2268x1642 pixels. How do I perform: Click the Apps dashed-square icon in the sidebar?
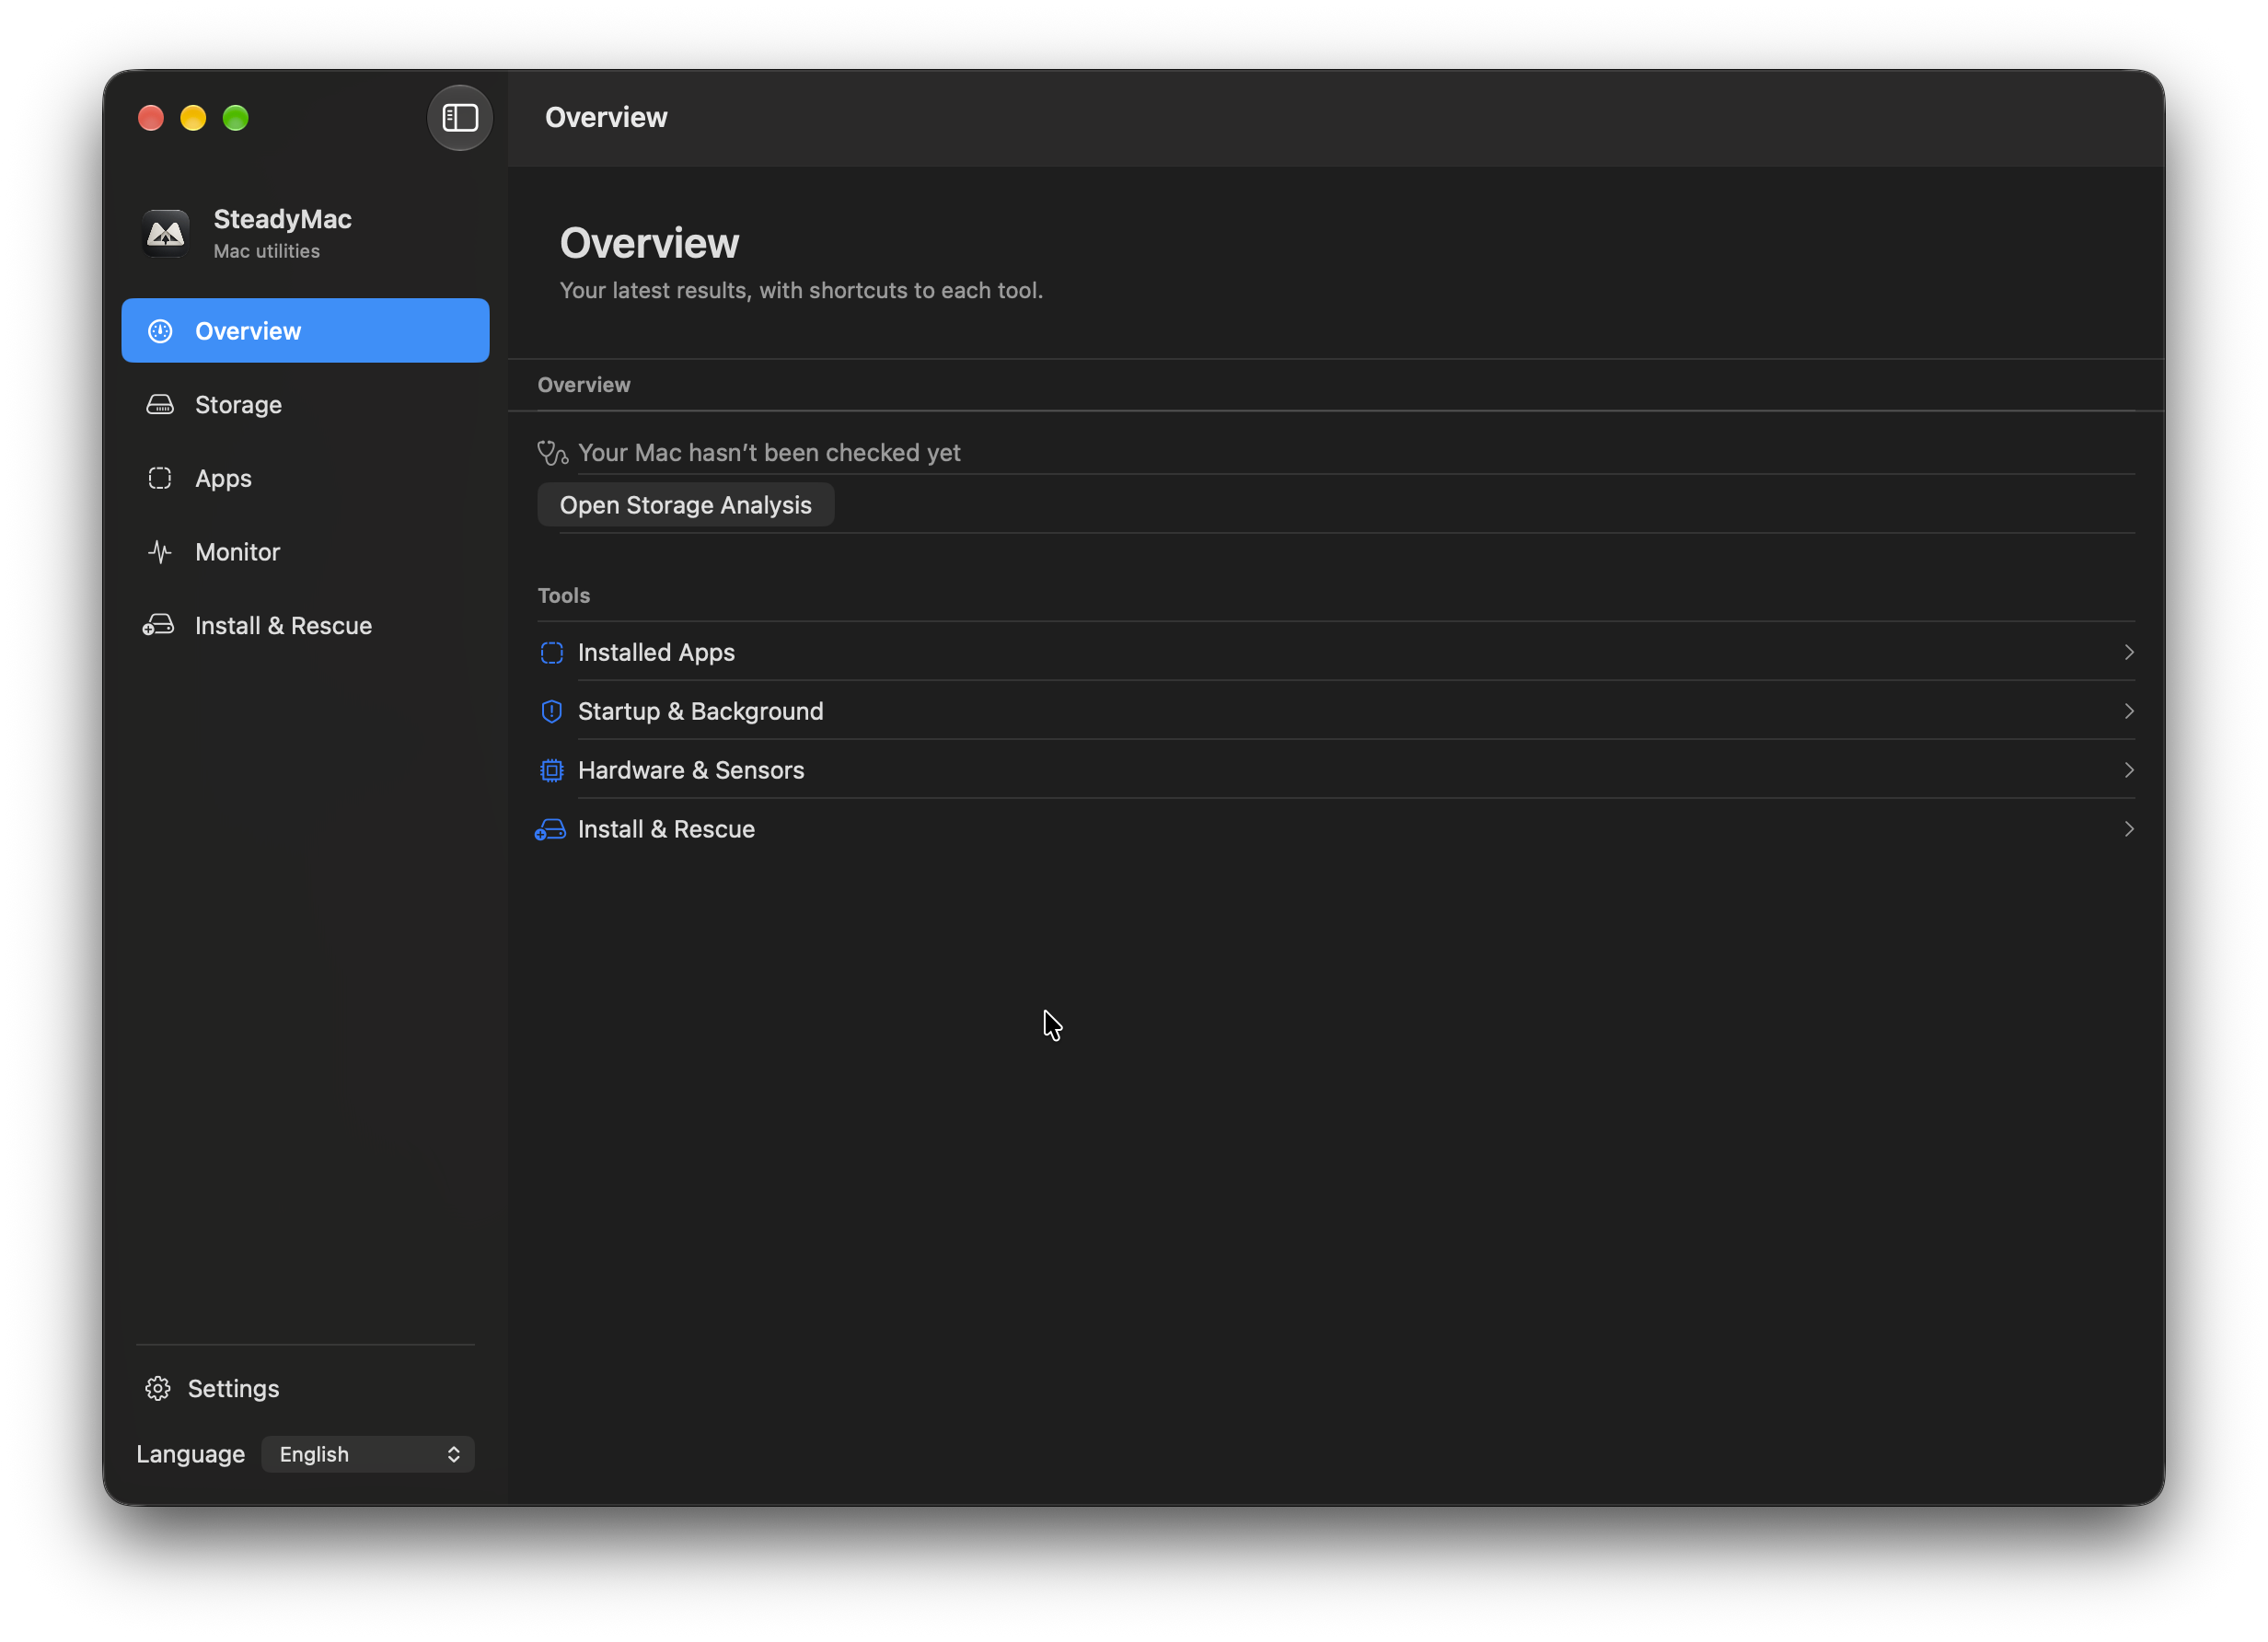coord(160,478)
